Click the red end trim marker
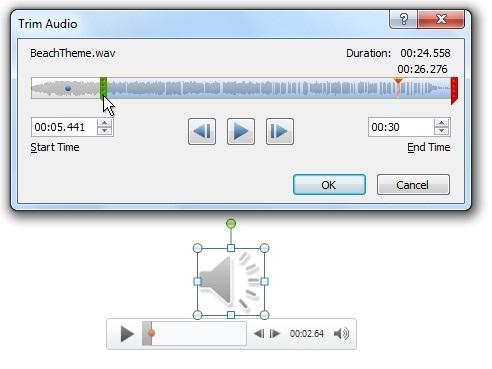The width and height of the screenshot is (492, 369). (454, 90)
